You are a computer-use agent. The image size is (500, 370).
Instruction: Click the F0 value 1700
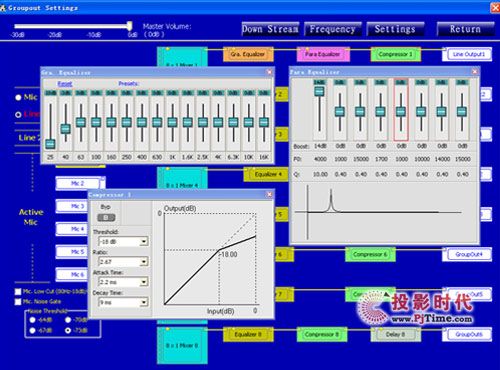pyautogui.click(x=381, y=159)
